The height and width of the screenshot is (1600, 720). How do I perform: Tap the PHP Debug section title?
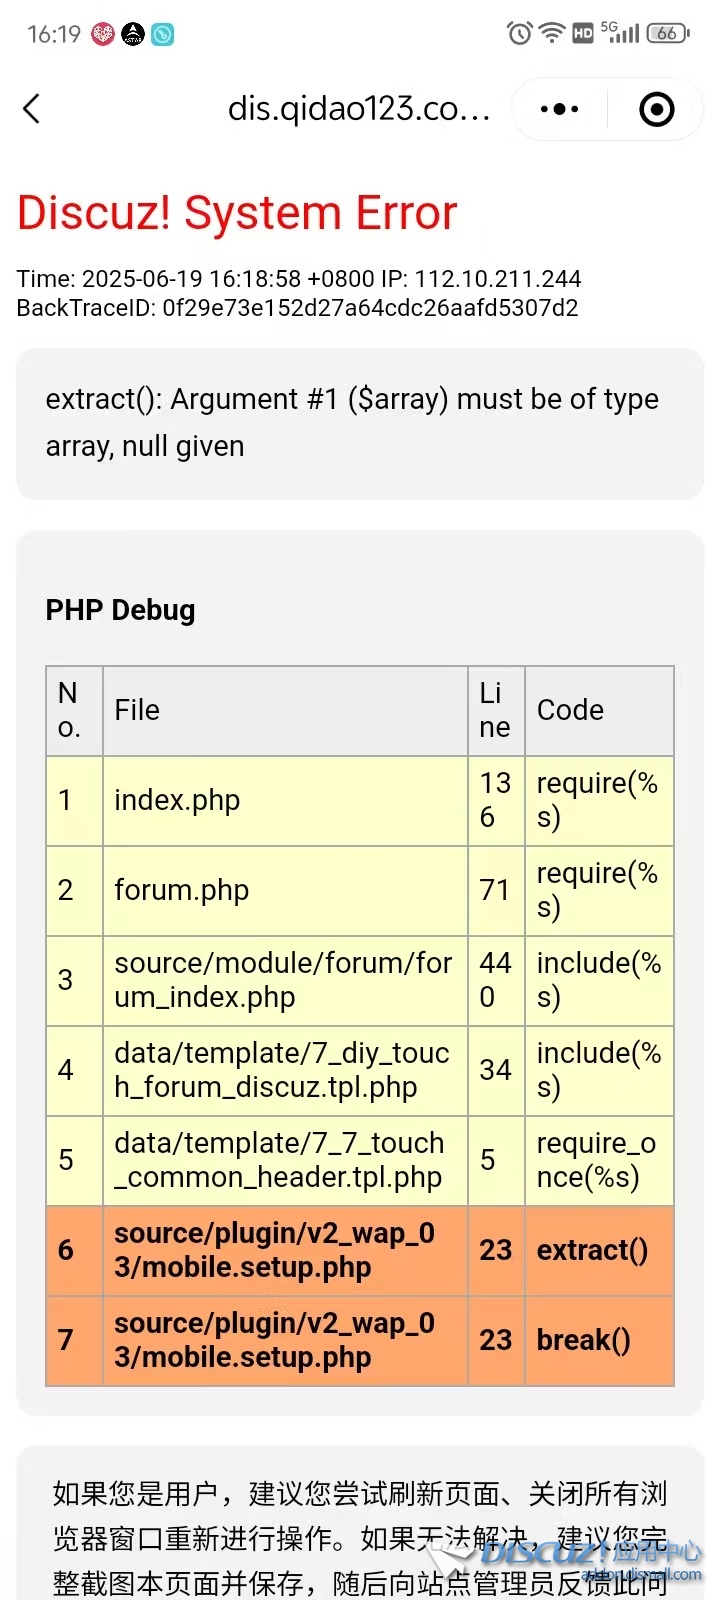(121, 610)
